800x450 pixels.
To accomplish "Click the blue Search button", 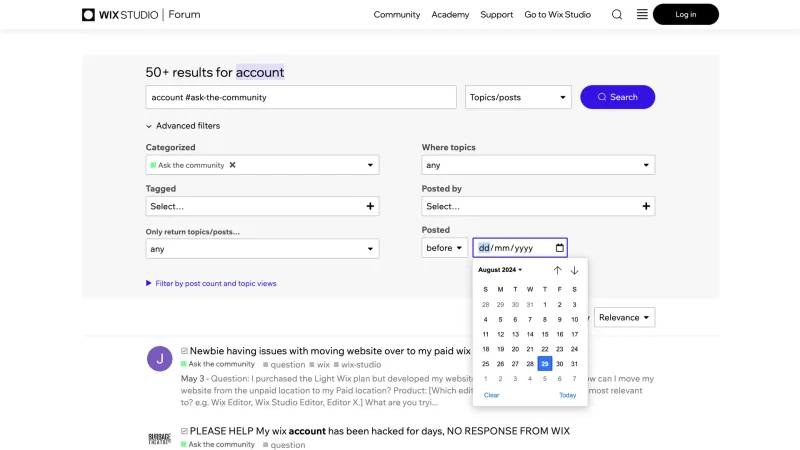I will point(617,97).
